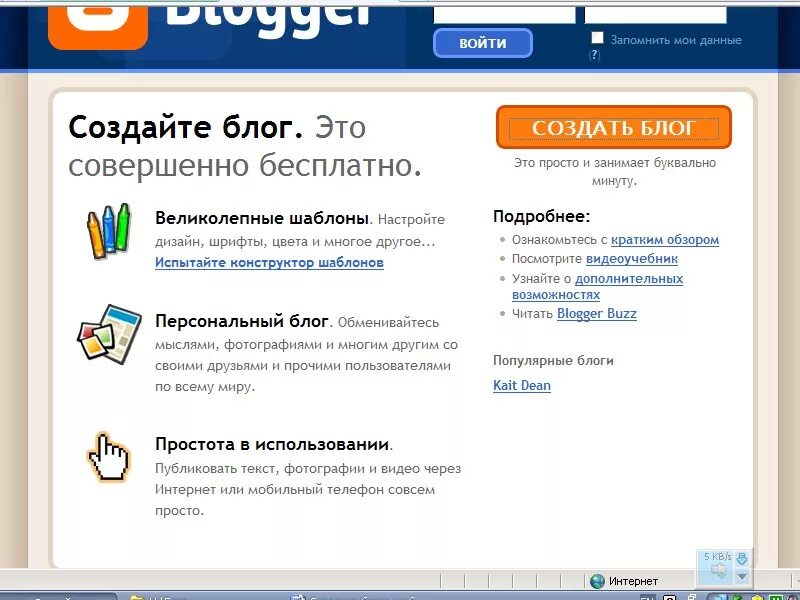The height and width of the screenshot is (600, 800).
Task: Click the Великолепные шаблоны heading
Action: click(262, 218)
